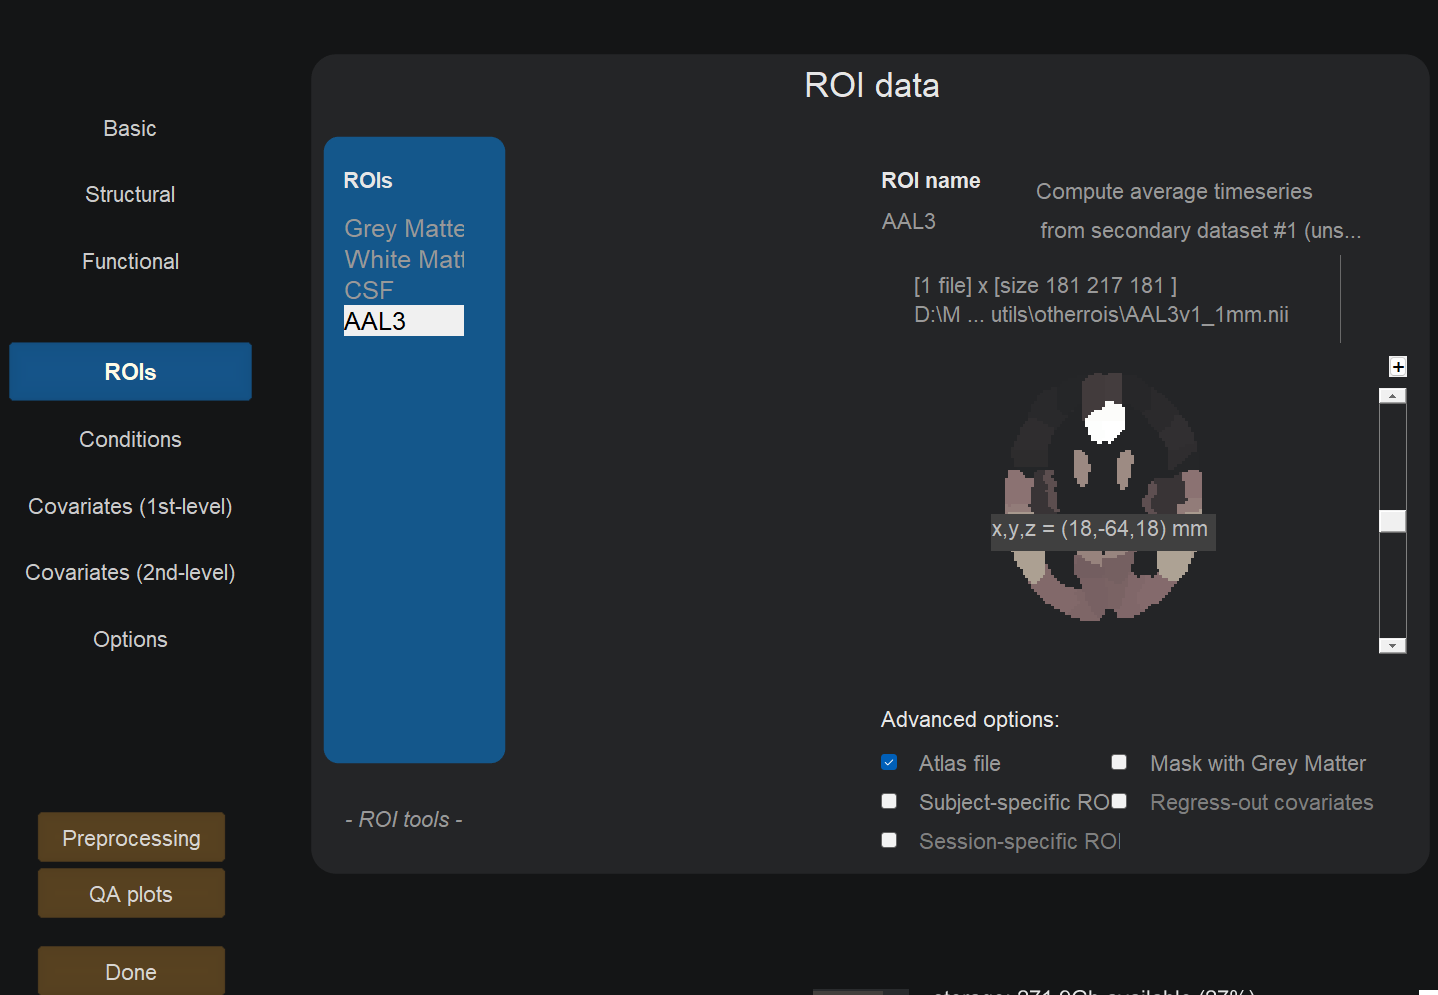Click the slice slider up arrow
This screenshot has height=995, width=1438.
1392,396
